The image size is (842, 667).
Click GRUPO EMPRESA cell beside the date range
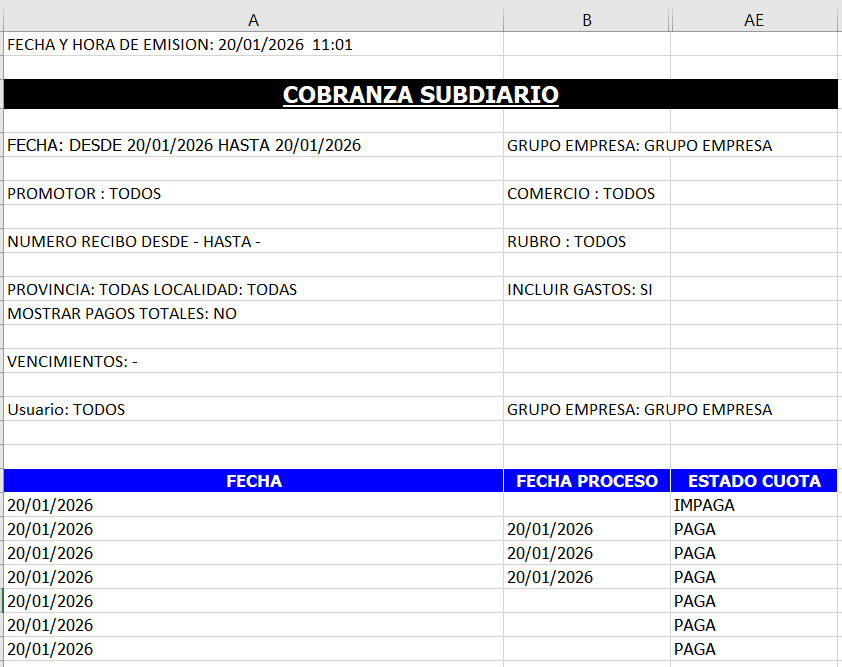coord(639,146)
